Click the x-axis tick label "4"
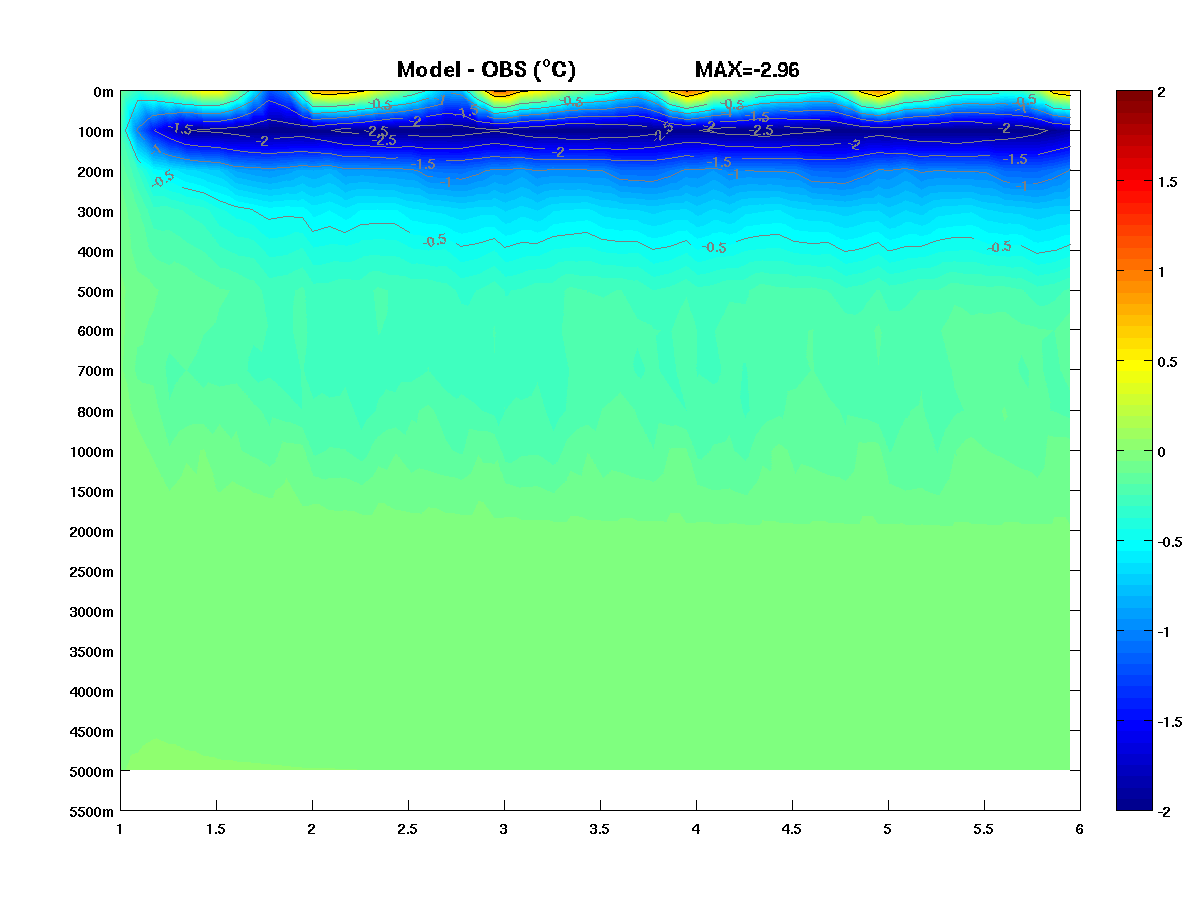1200x900 pixels. click(x=696, y=829)
